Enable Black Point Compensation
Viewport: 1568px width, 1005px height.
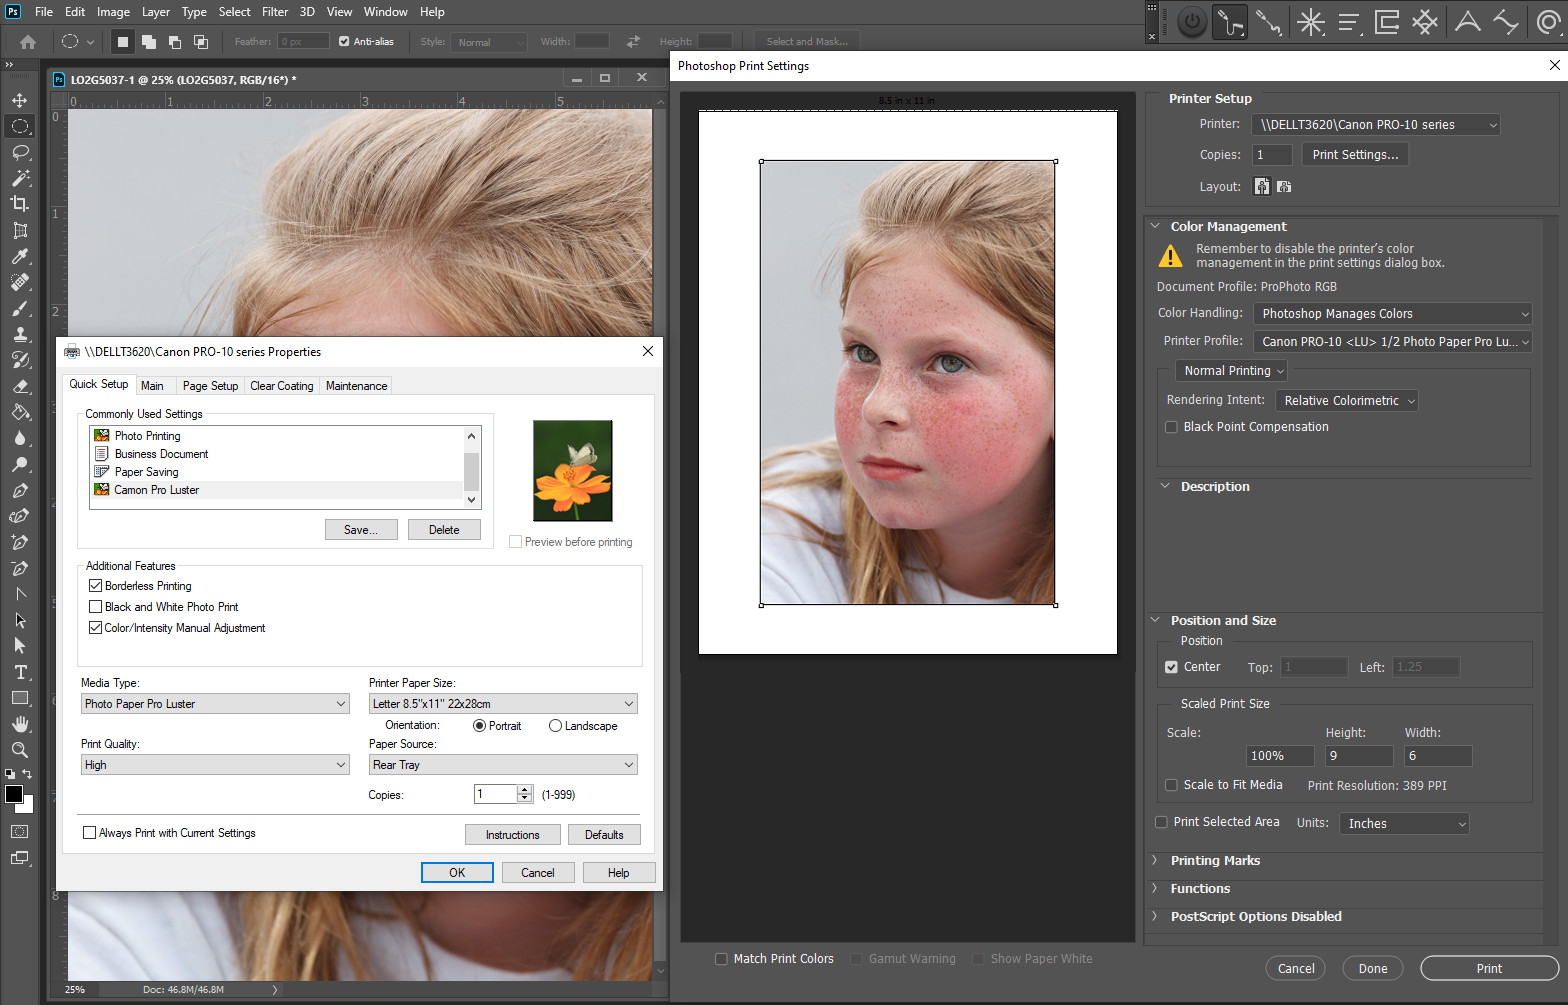click(1171, 427)
